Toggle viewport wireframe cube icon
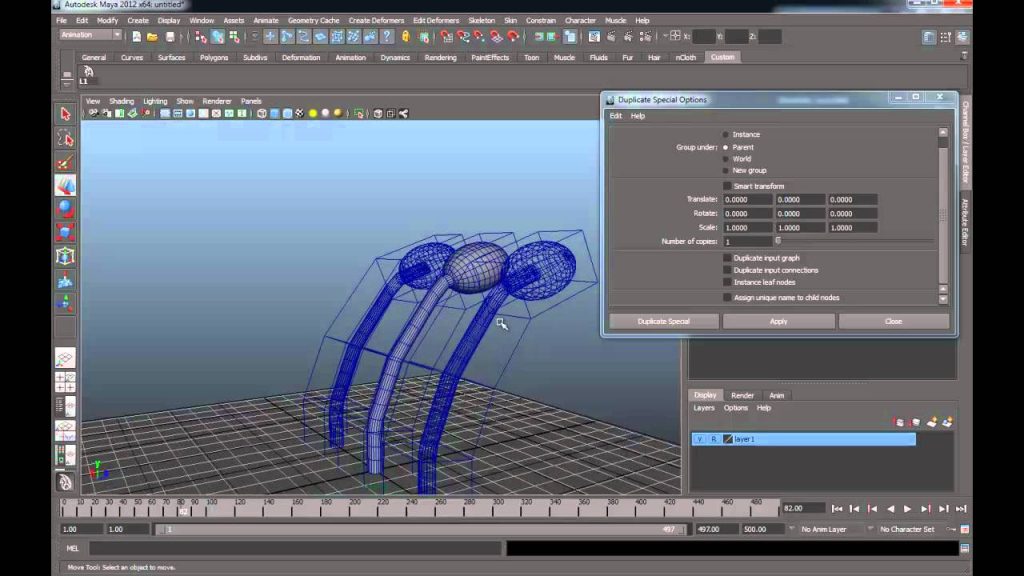Image resolution: width=1024 pixels, height=576 pixels. pyautogui.click(x=261, y=114)
